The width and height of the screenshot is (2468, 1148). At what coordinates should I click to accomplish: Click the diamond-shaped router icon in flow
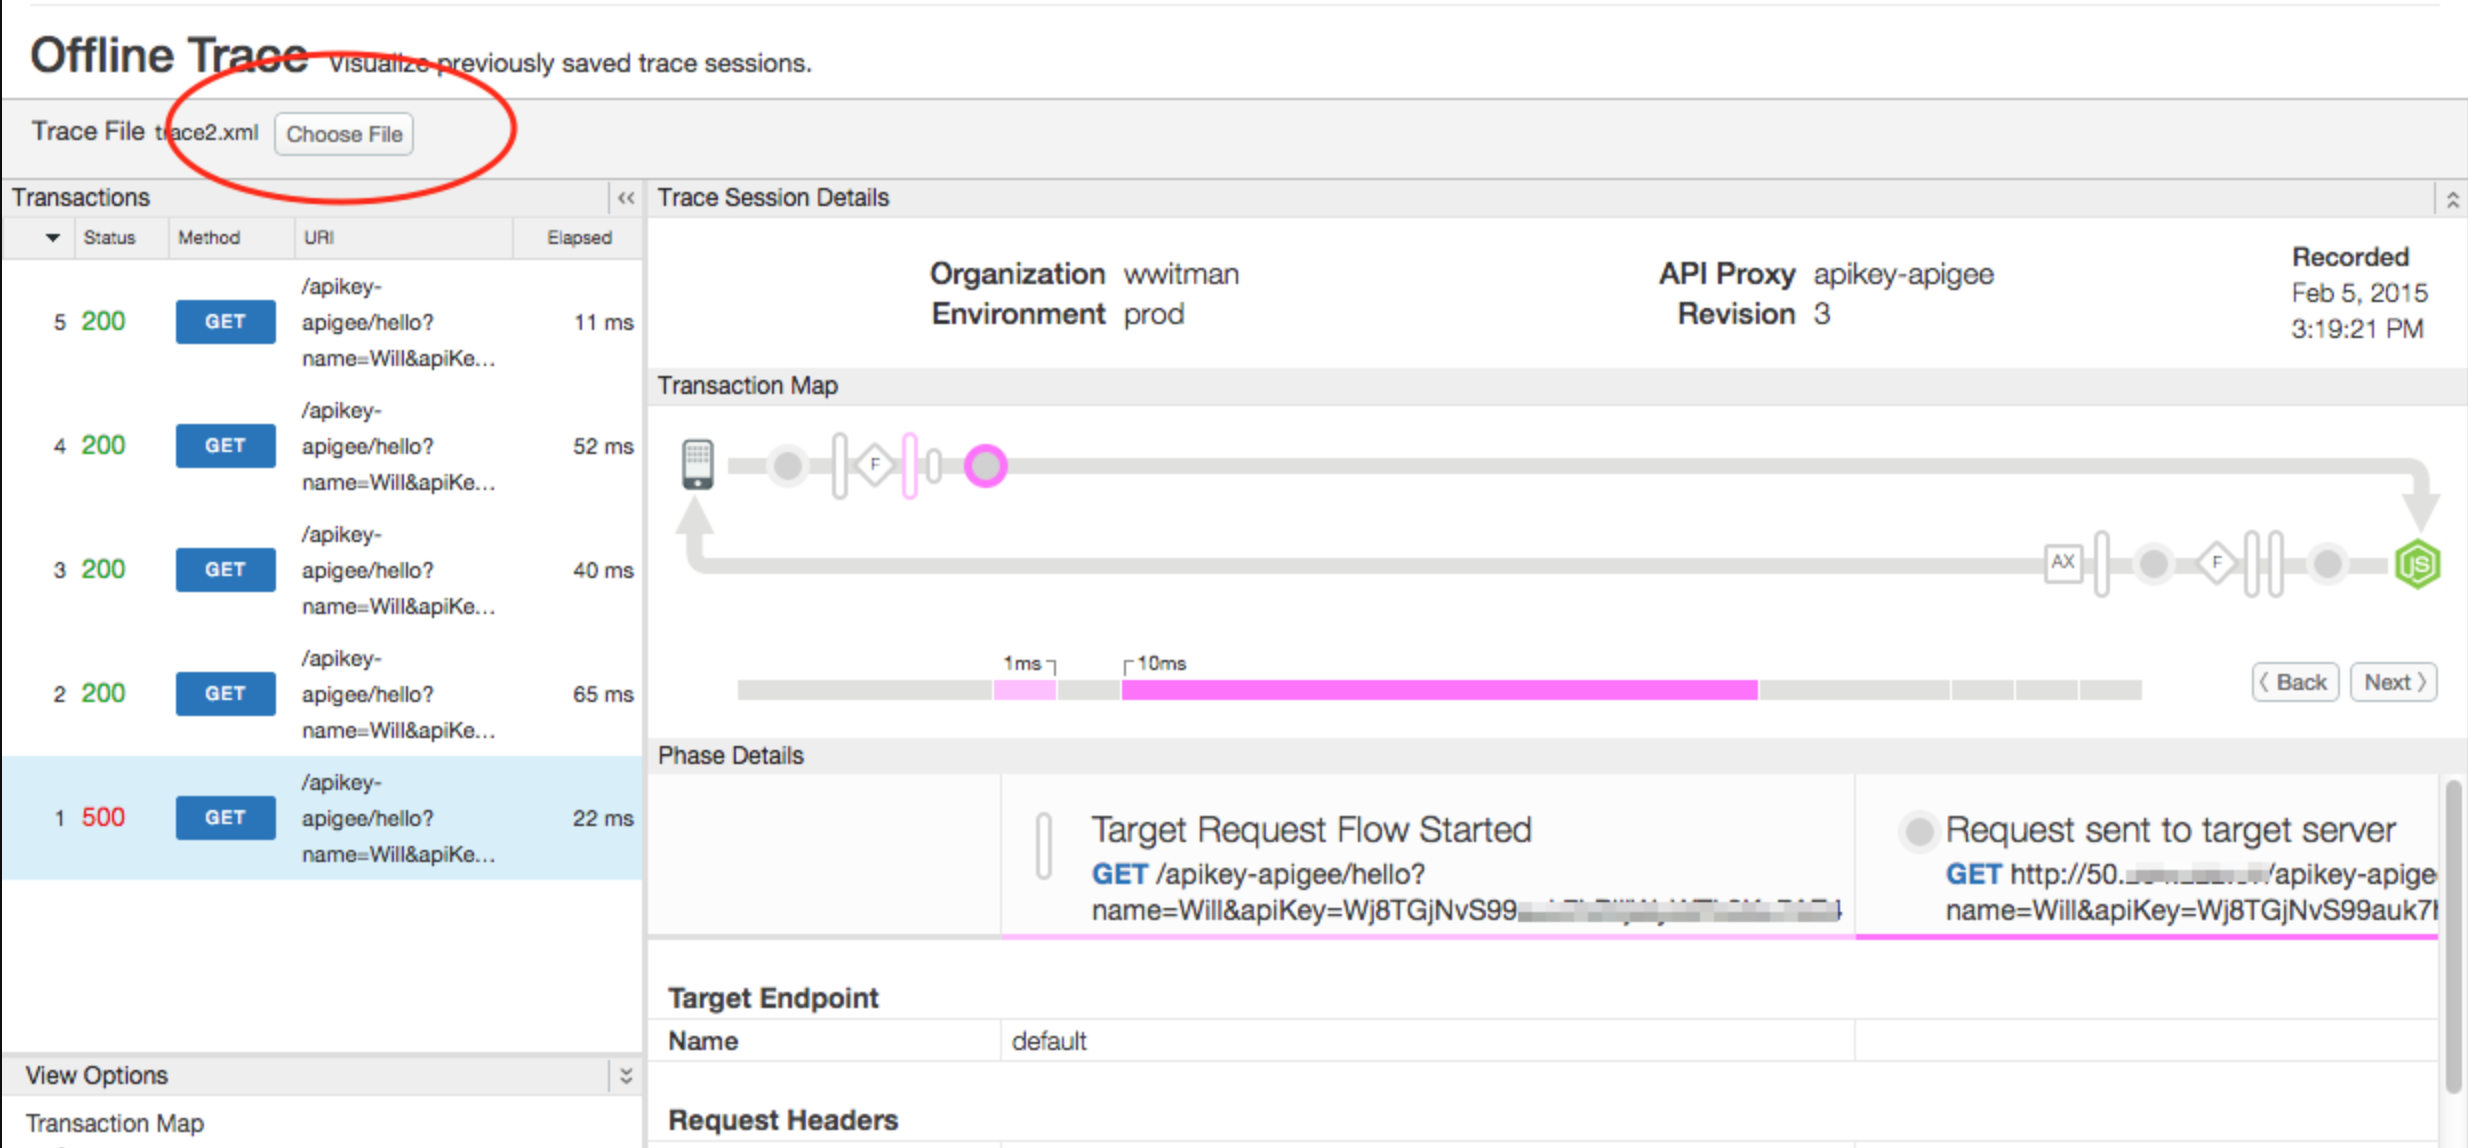click(874, 465)
